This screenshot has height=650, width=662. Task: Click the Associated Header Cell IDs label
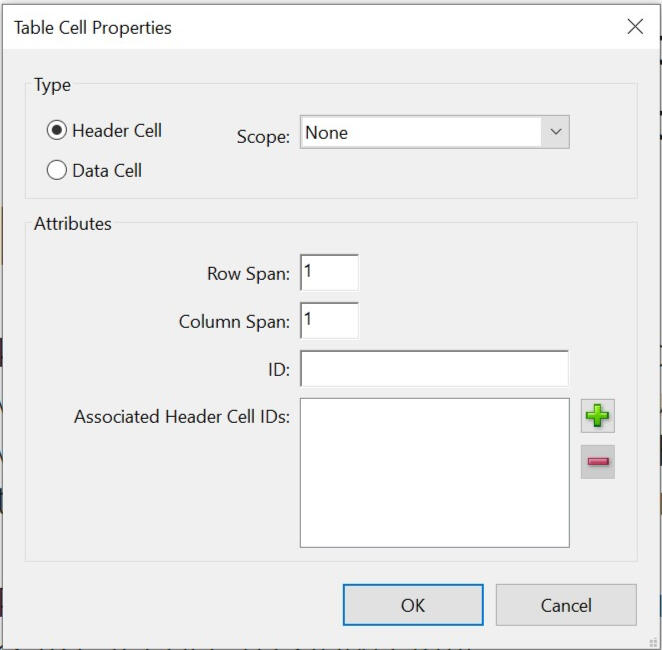[x=182, y=416]
